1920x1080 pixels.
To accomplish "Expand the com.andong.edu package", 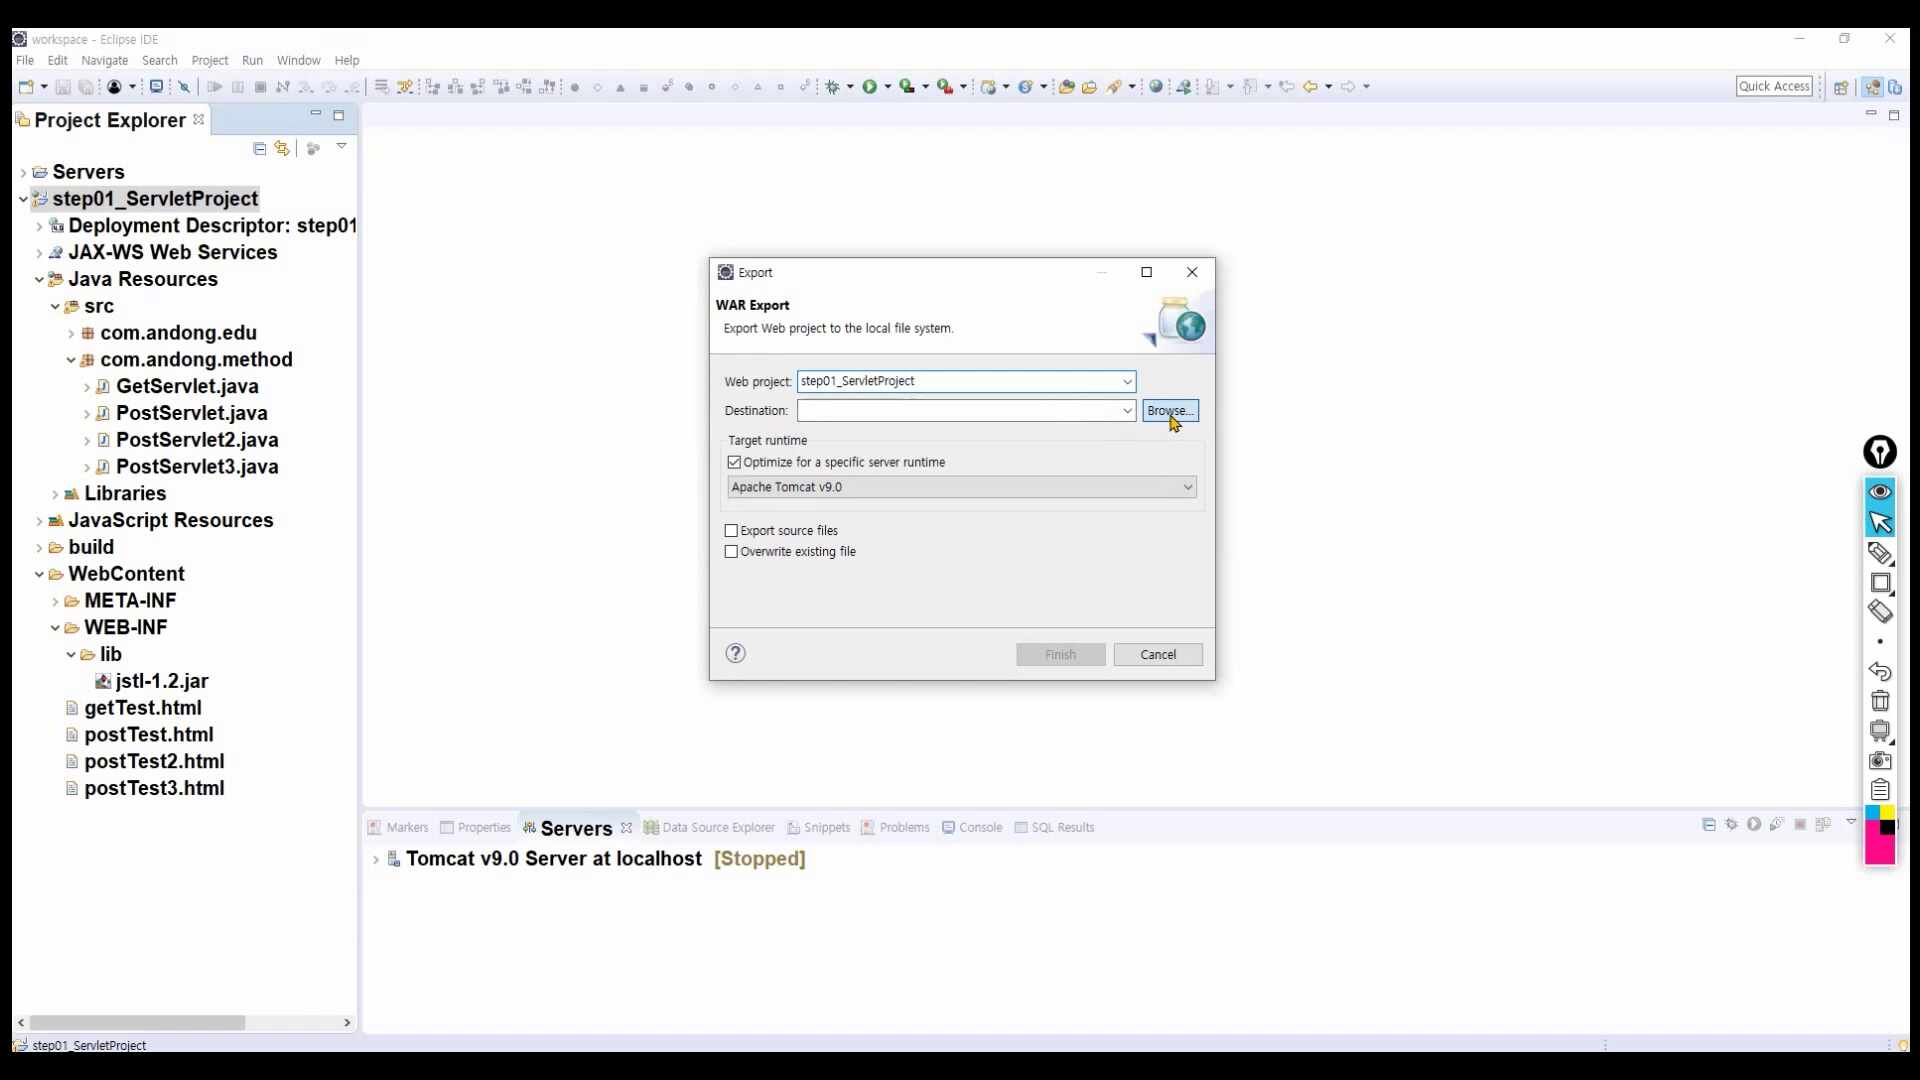I will pos(71,333).
